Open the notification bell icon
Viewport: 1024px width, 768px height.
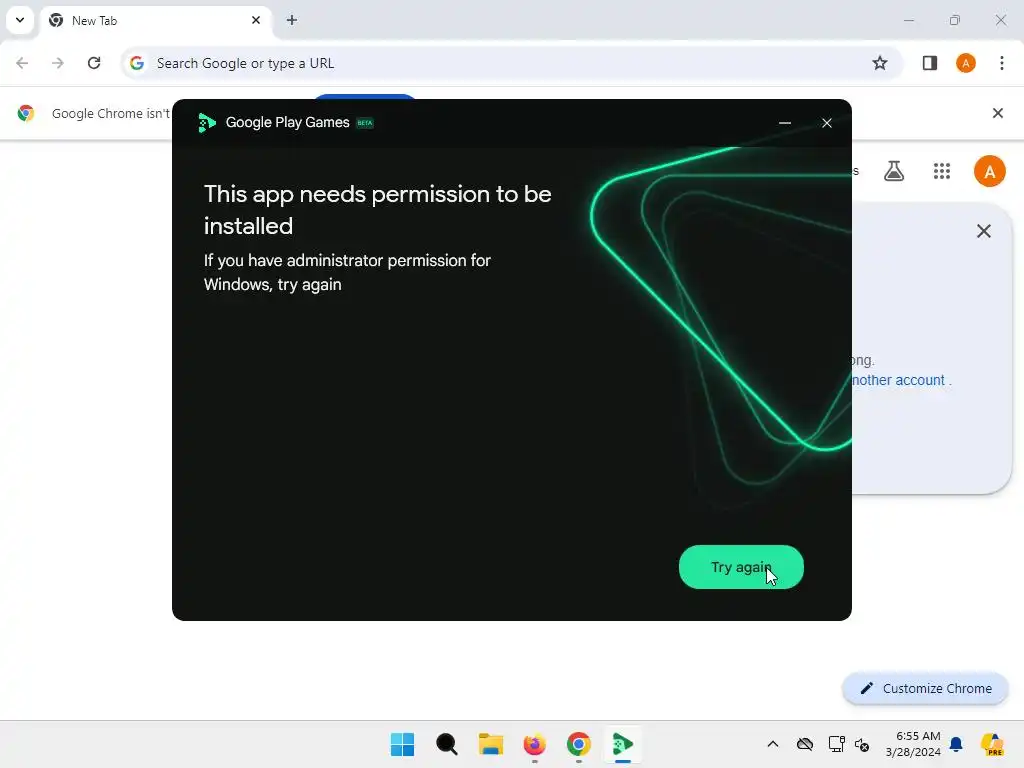click(x=956, y=744)
